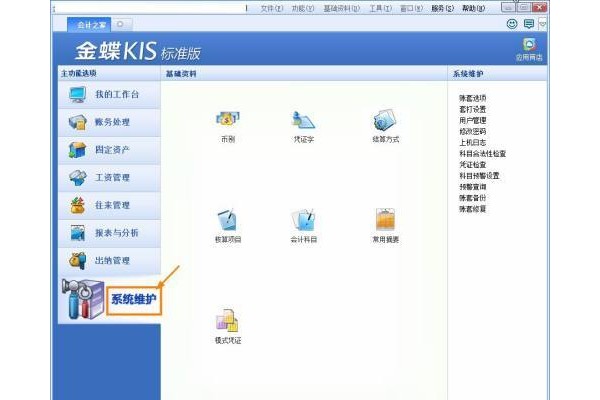Select 往来管理 in the sidebar
This screenshot has height=400, width=600.
(x=109, y=206)
